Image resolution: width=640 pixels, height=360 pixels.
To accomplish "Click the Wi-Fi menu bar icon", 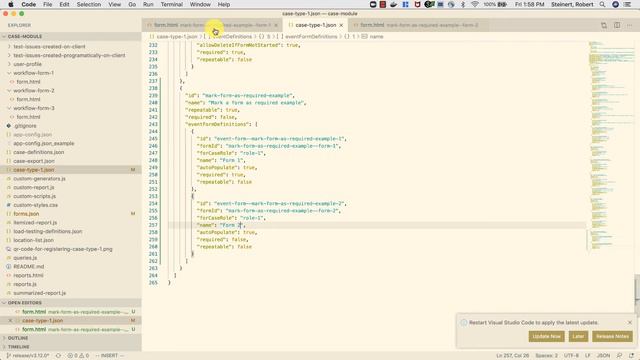I will [475, 4].
